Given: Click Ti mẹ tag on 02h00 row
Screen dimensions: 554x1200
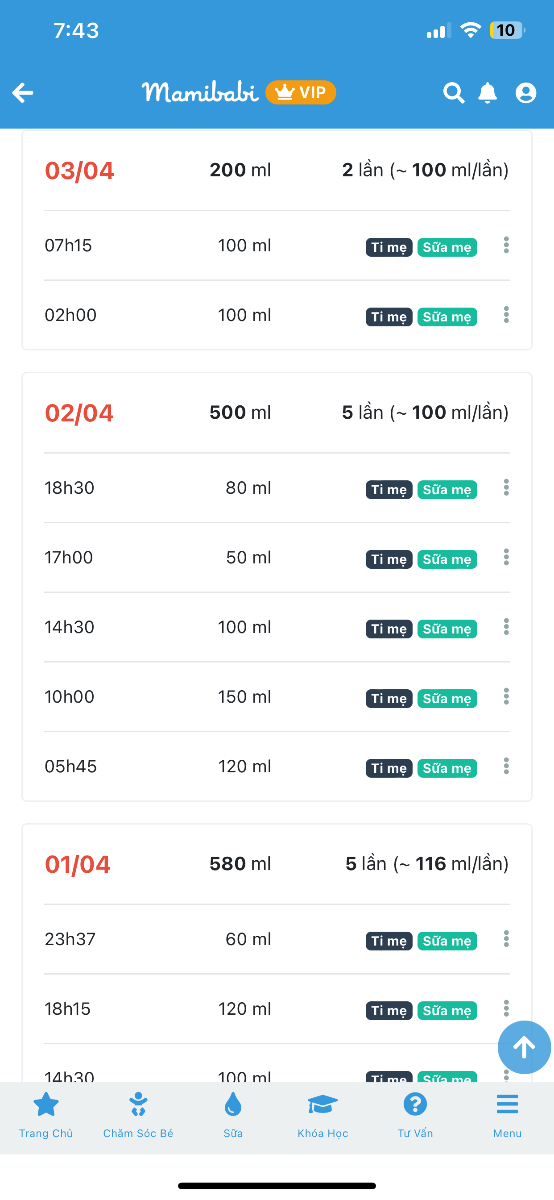Looking at the screenshot, I should 389,317.
